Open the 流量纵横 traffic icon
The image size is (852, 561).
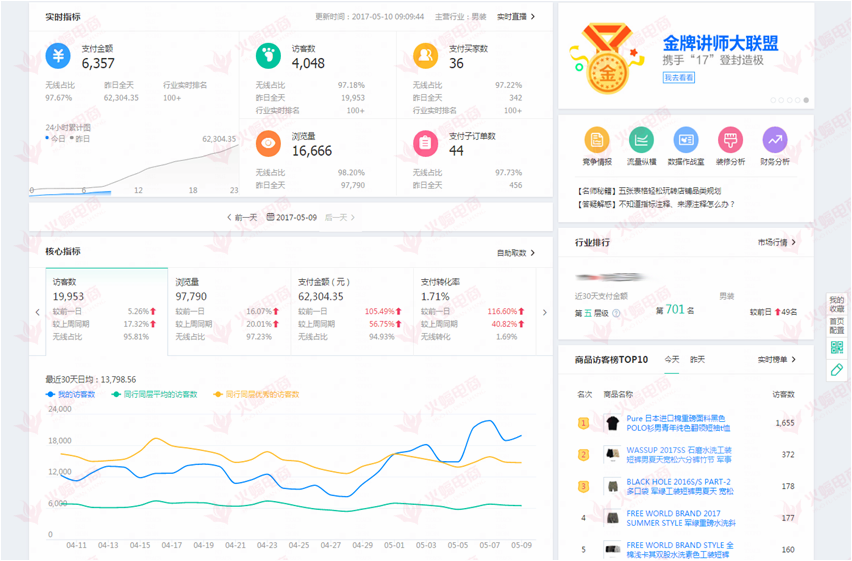pos(641,141)
